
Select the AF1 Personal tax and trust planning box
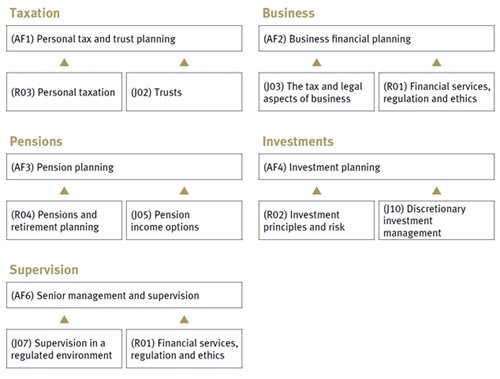124,39
